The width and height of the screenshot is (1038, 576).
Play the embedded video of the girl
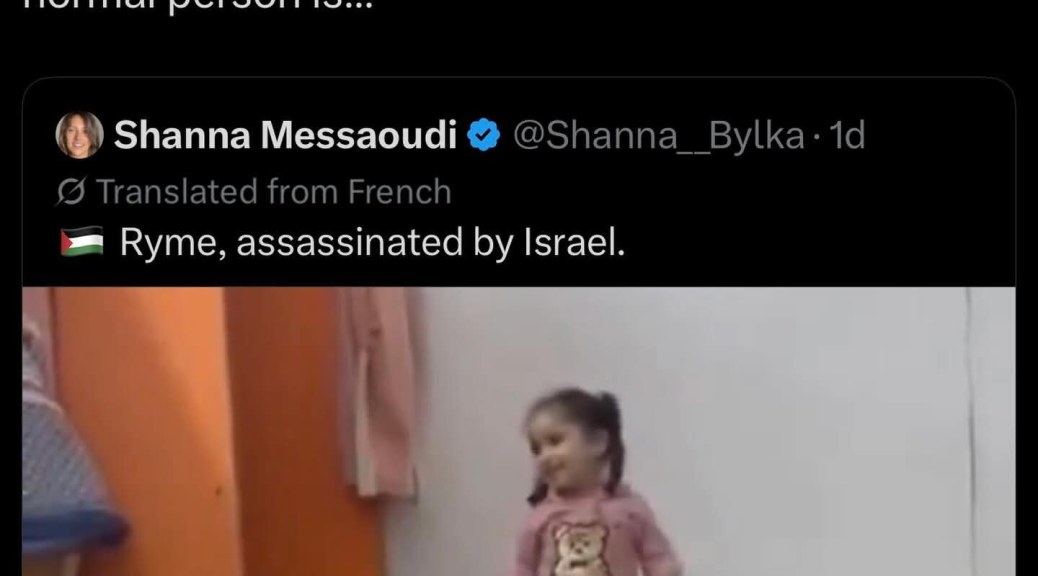pos(519,431)
